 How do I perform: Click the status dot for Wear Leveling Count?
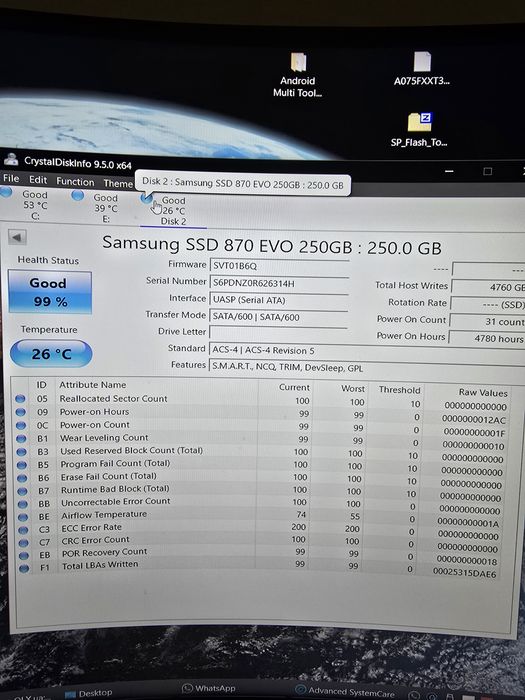click(x=21, y=439)
